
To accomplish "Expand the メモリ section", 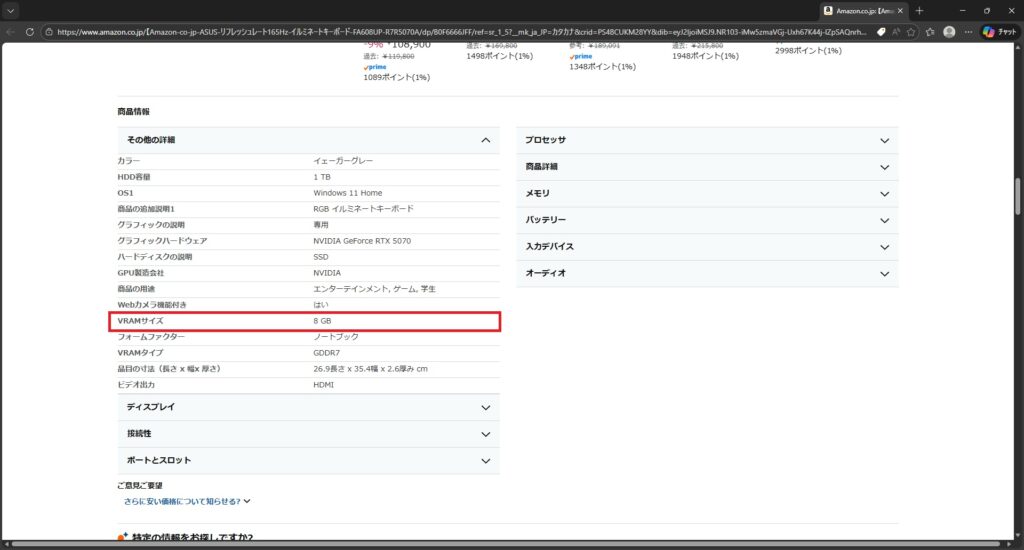I will (884, 193).
